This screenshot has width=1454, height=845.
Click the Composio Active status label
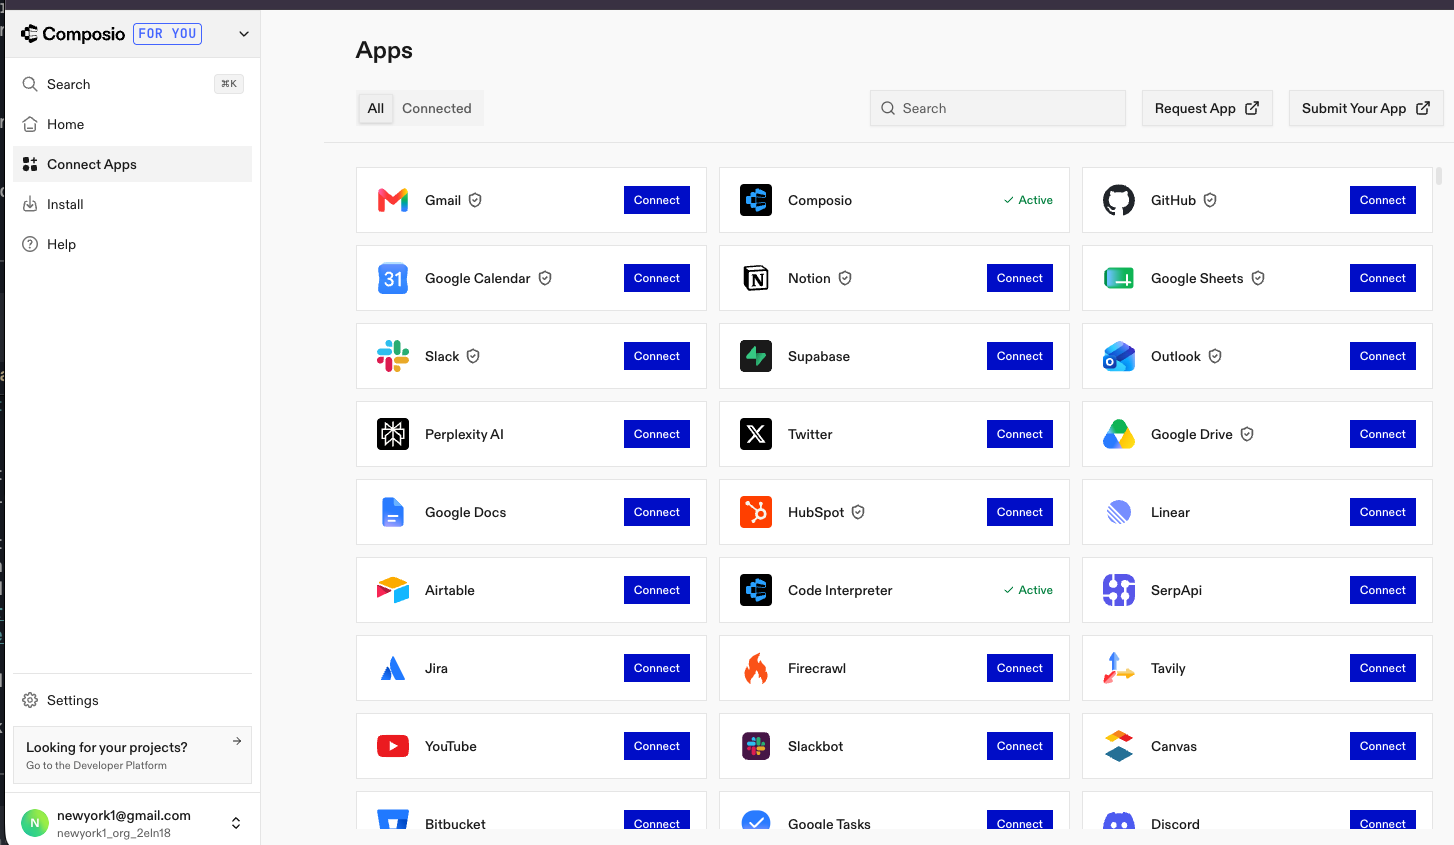pos(1028,200)
